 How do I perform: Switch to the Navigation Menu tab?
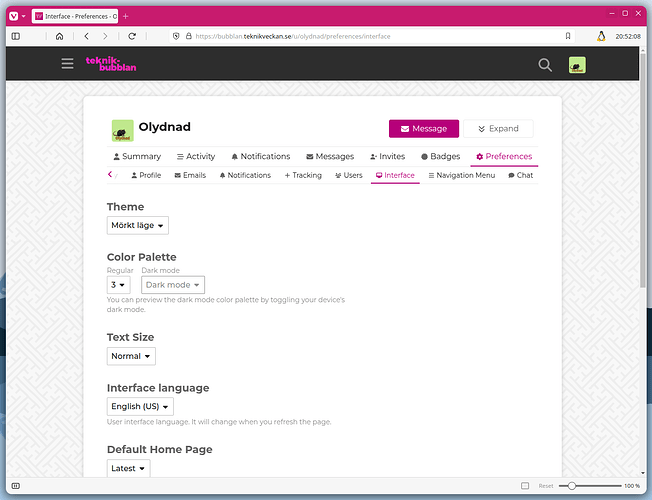click(x=462, y=176)
